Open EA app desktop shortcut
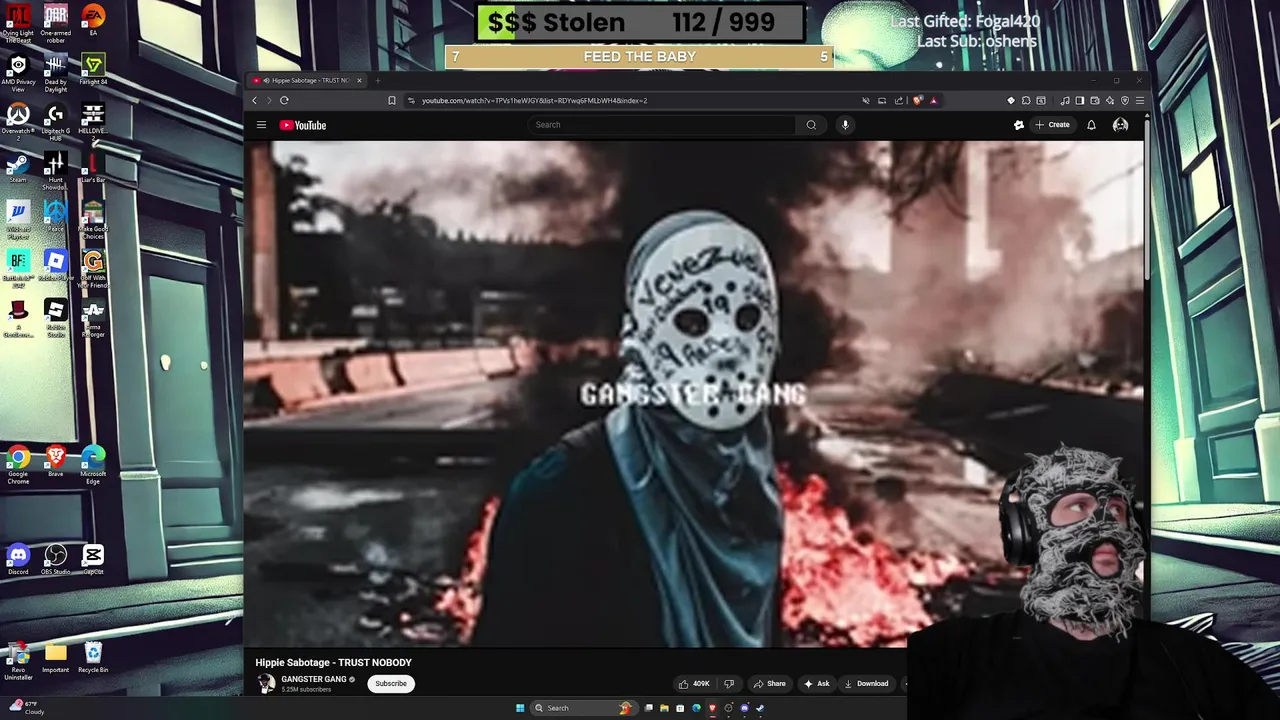Screen dimensions: 1280x720 click(x=93, y=20)
